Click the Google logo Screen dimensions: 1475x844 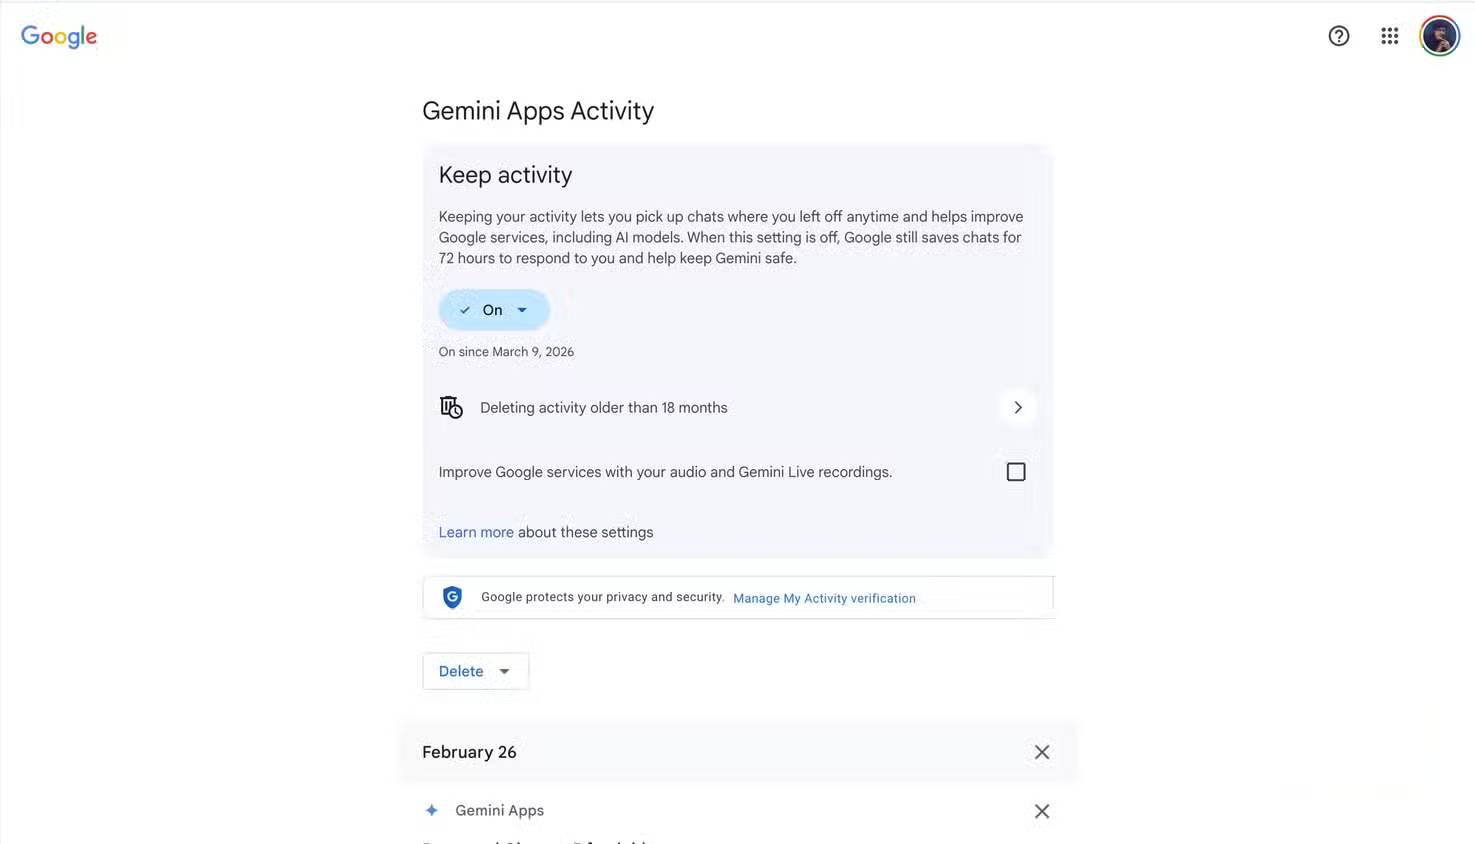pos(58,36)
